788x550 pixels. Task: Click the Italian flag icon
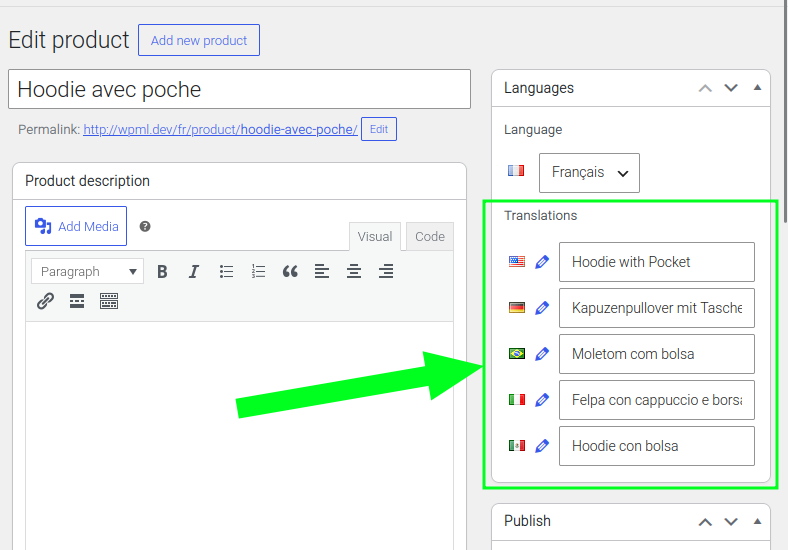(517, 400)
